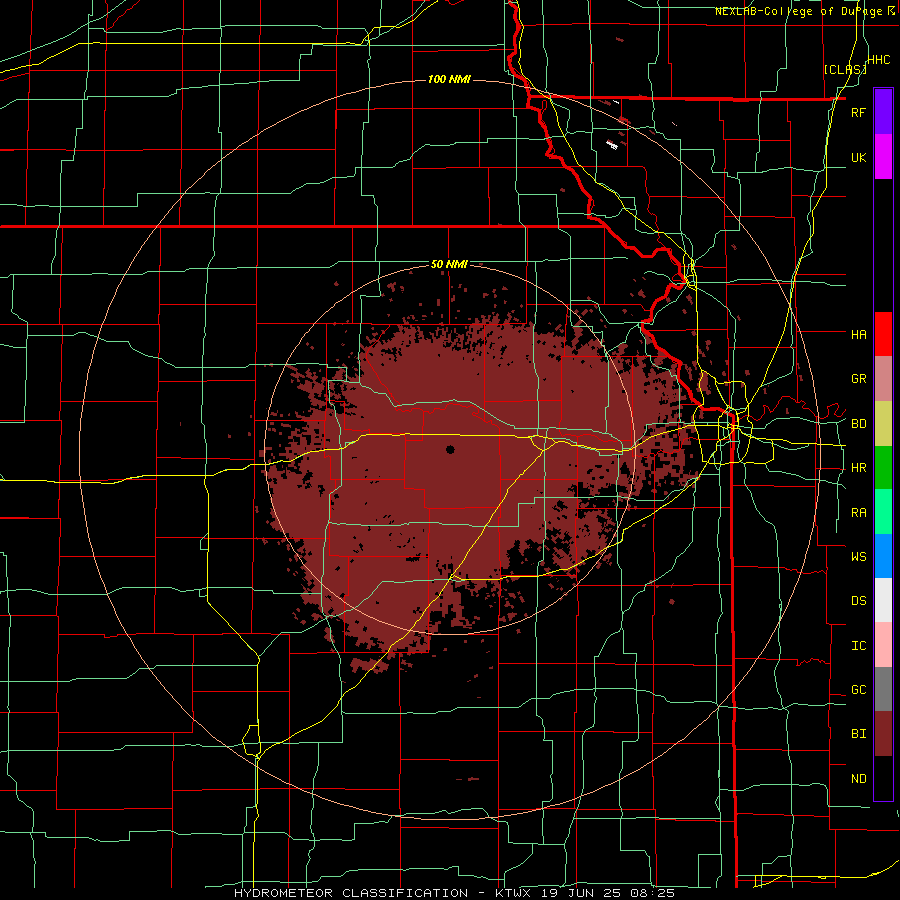Viewport: 900px width, 900px height.
Task: Click the GC legend label
Action: tap(858, 690)
